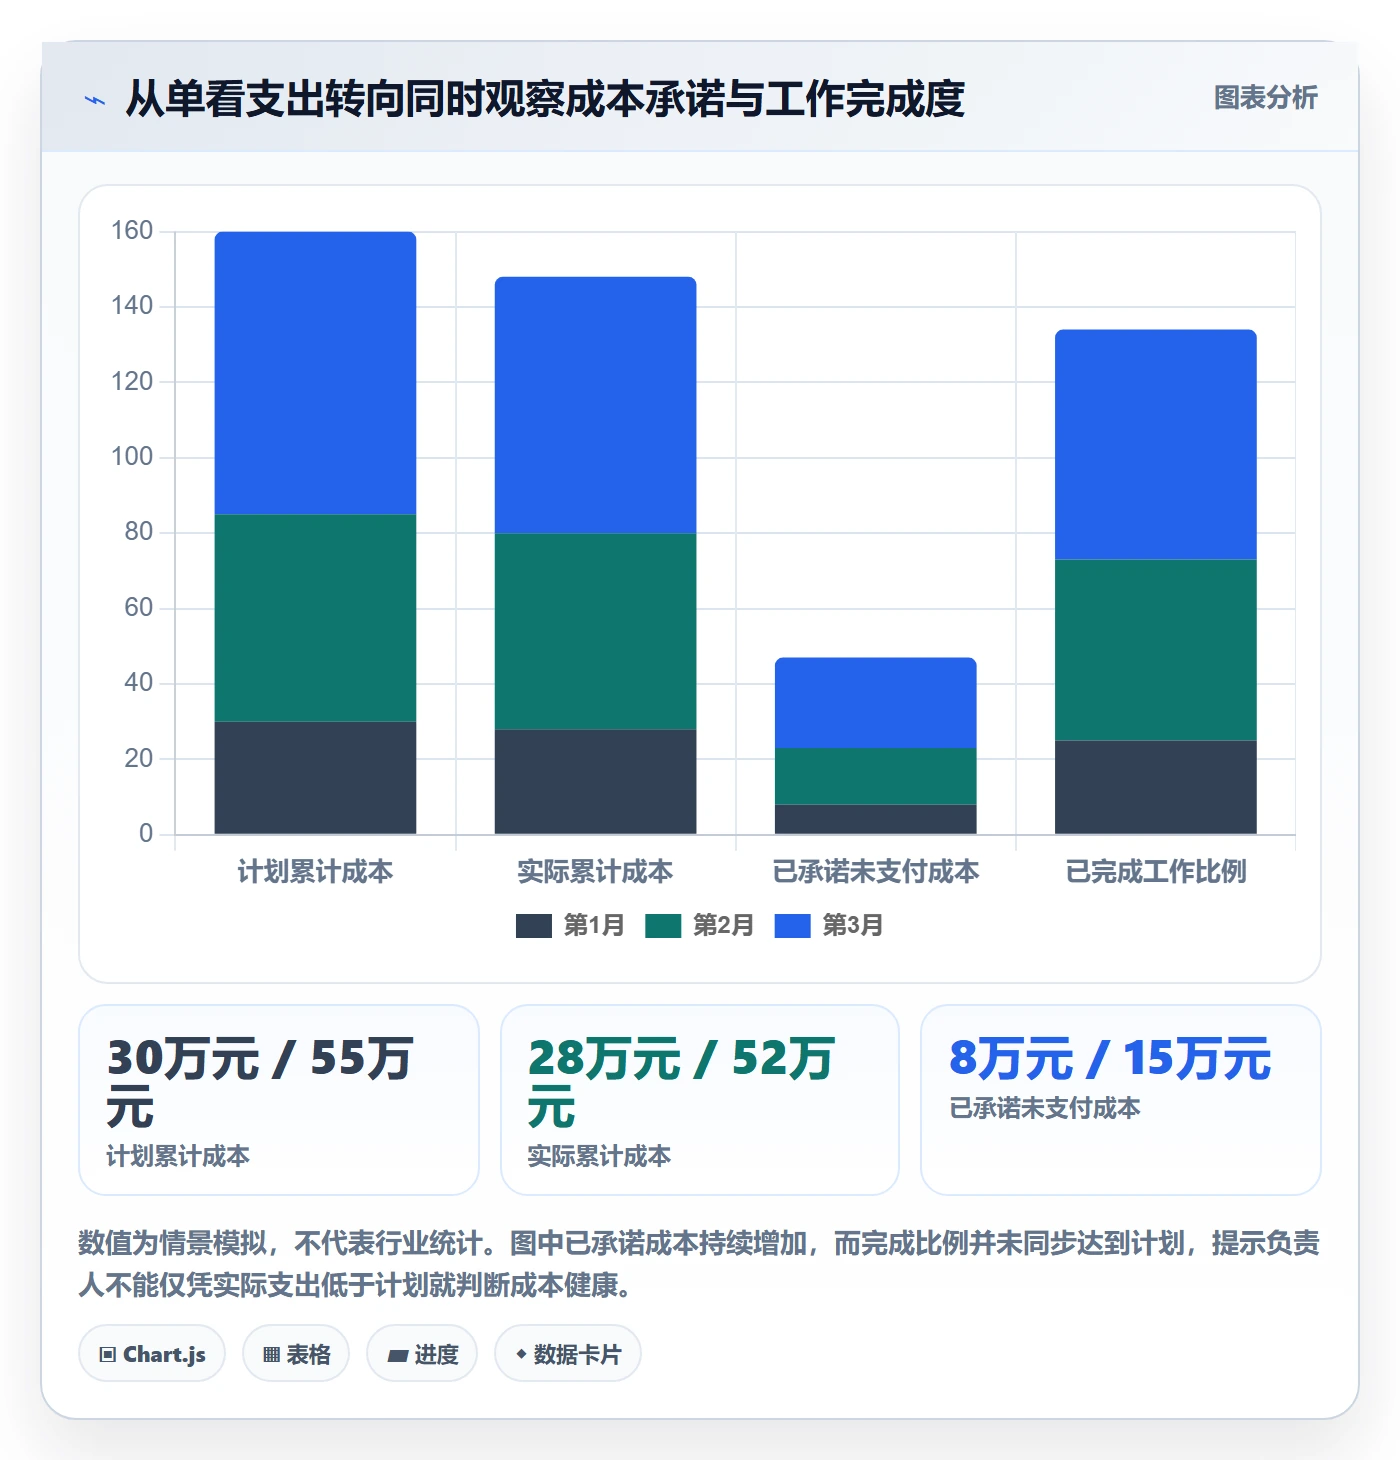
Task: Toggle the 第3月 legend color box
Action: (792, 926)
